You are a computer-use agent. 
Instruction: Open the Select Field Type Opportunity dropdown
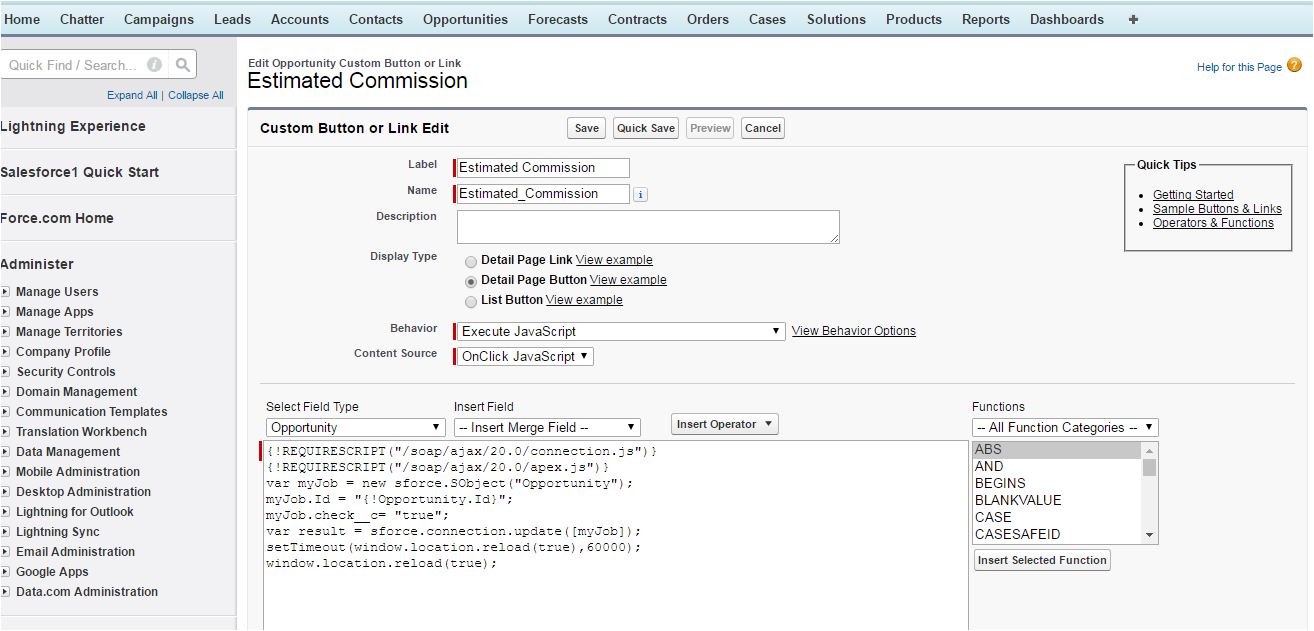click(355, 428)
